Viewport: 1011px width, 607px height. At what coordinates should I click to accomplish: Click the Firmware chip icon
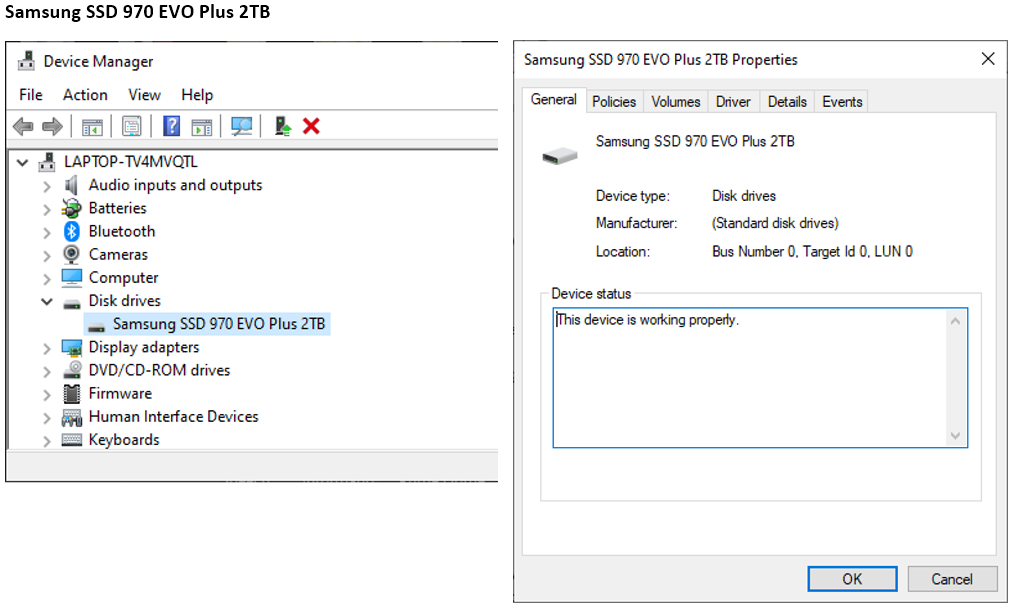coord(72,393)
